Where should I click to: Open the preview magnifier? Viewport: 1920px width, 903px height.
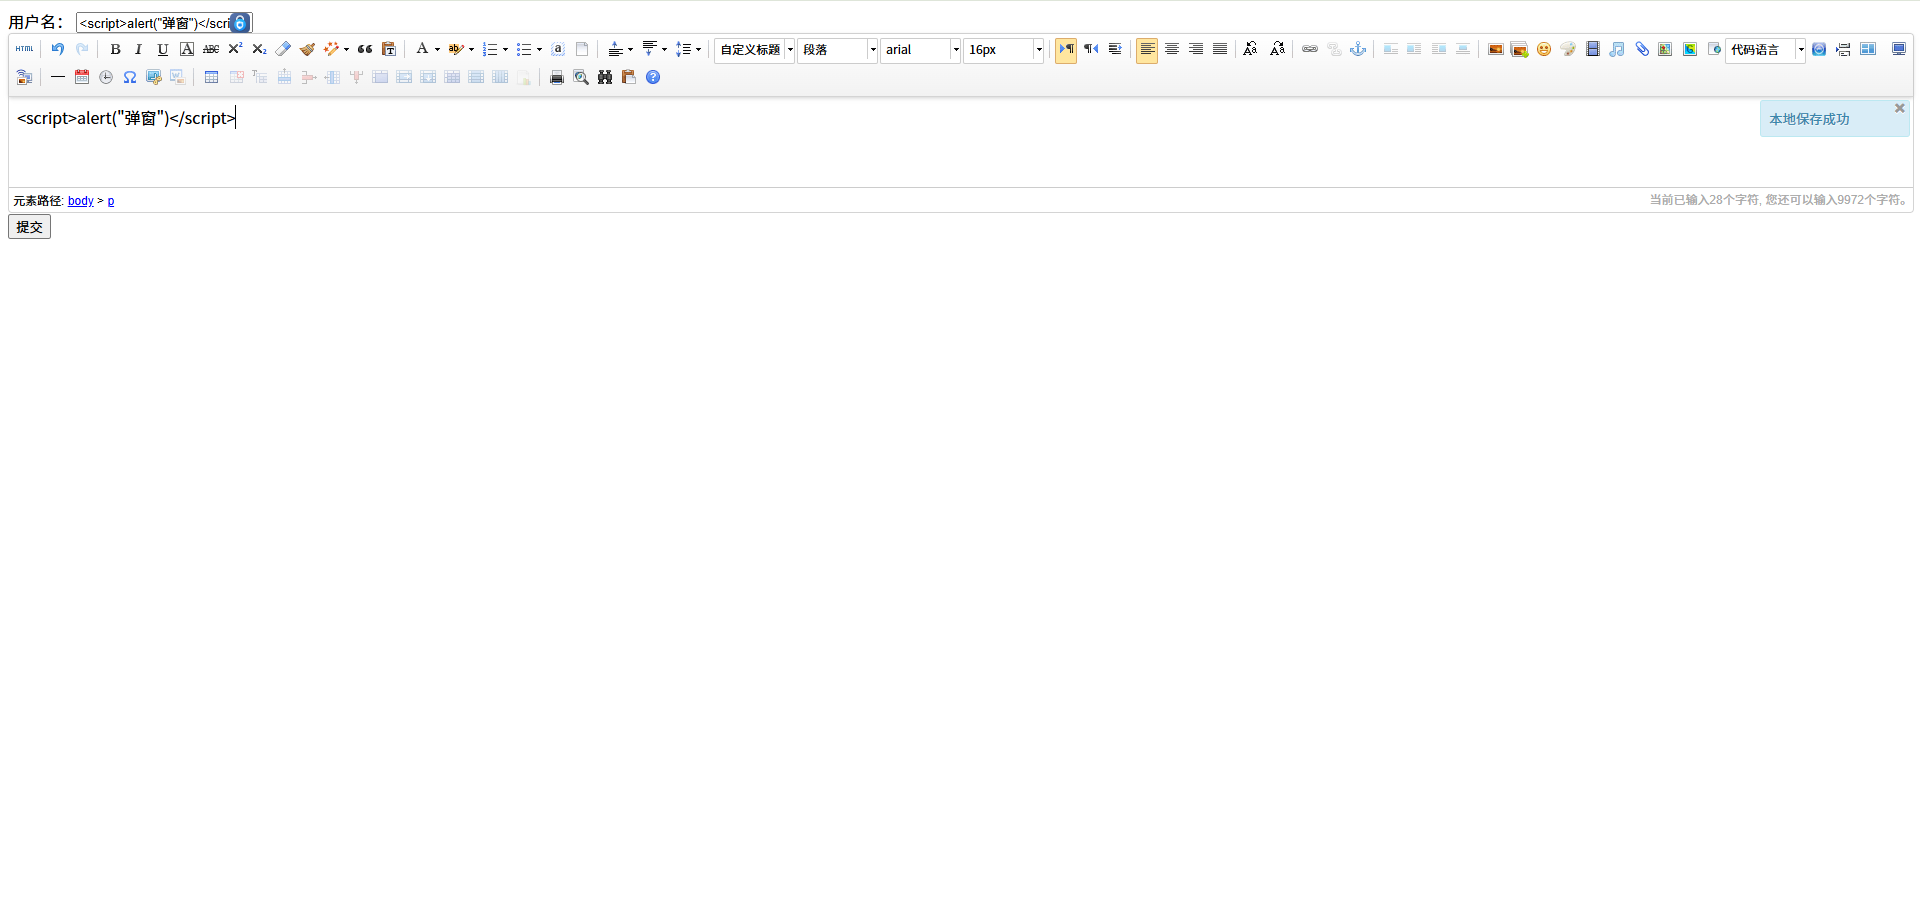581,77
